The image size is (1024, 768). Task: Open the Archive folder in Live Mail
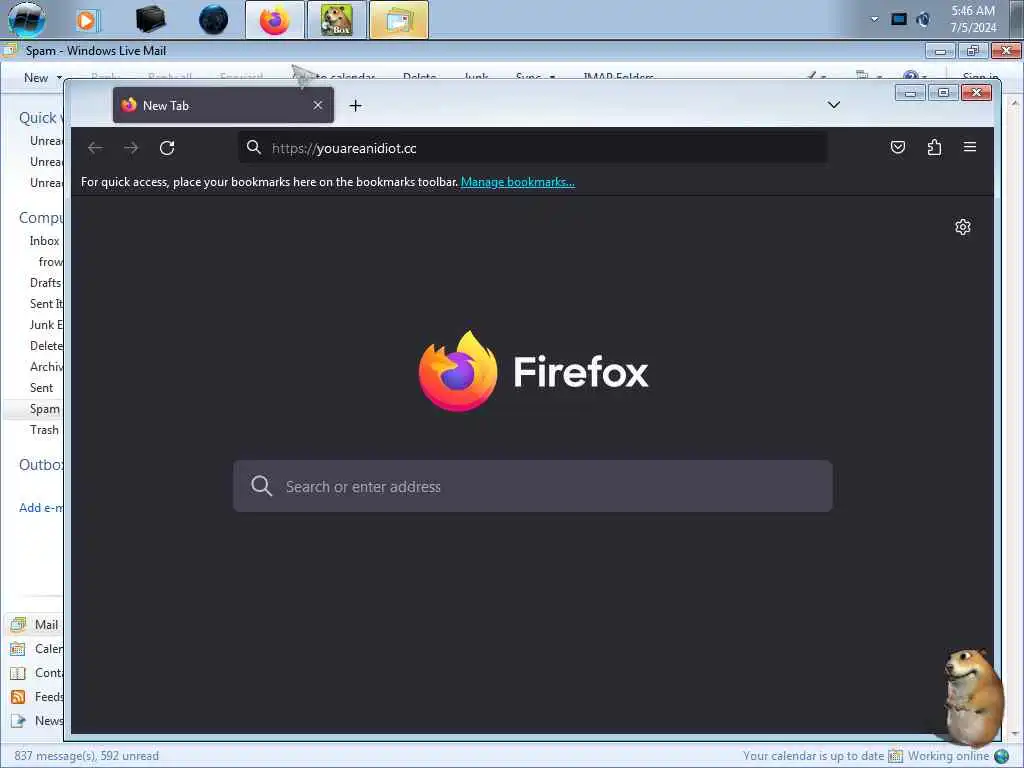click(x=46, y=366)
